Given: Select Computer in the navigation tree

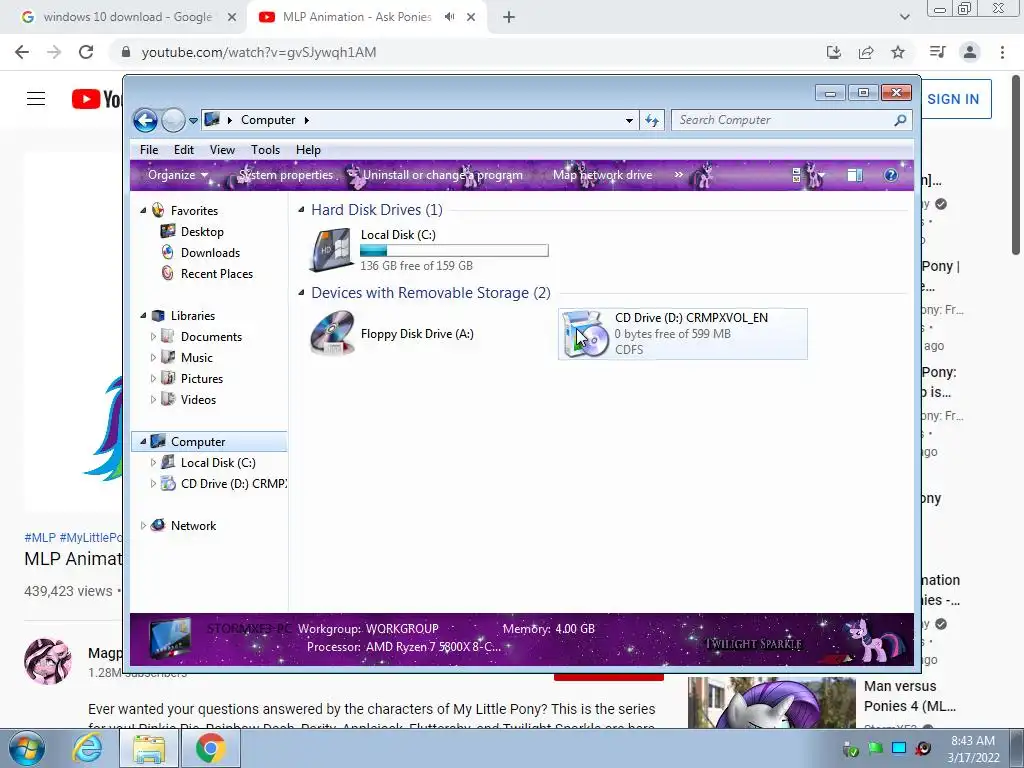Looking at the screenshot, I should coord(198,441).
